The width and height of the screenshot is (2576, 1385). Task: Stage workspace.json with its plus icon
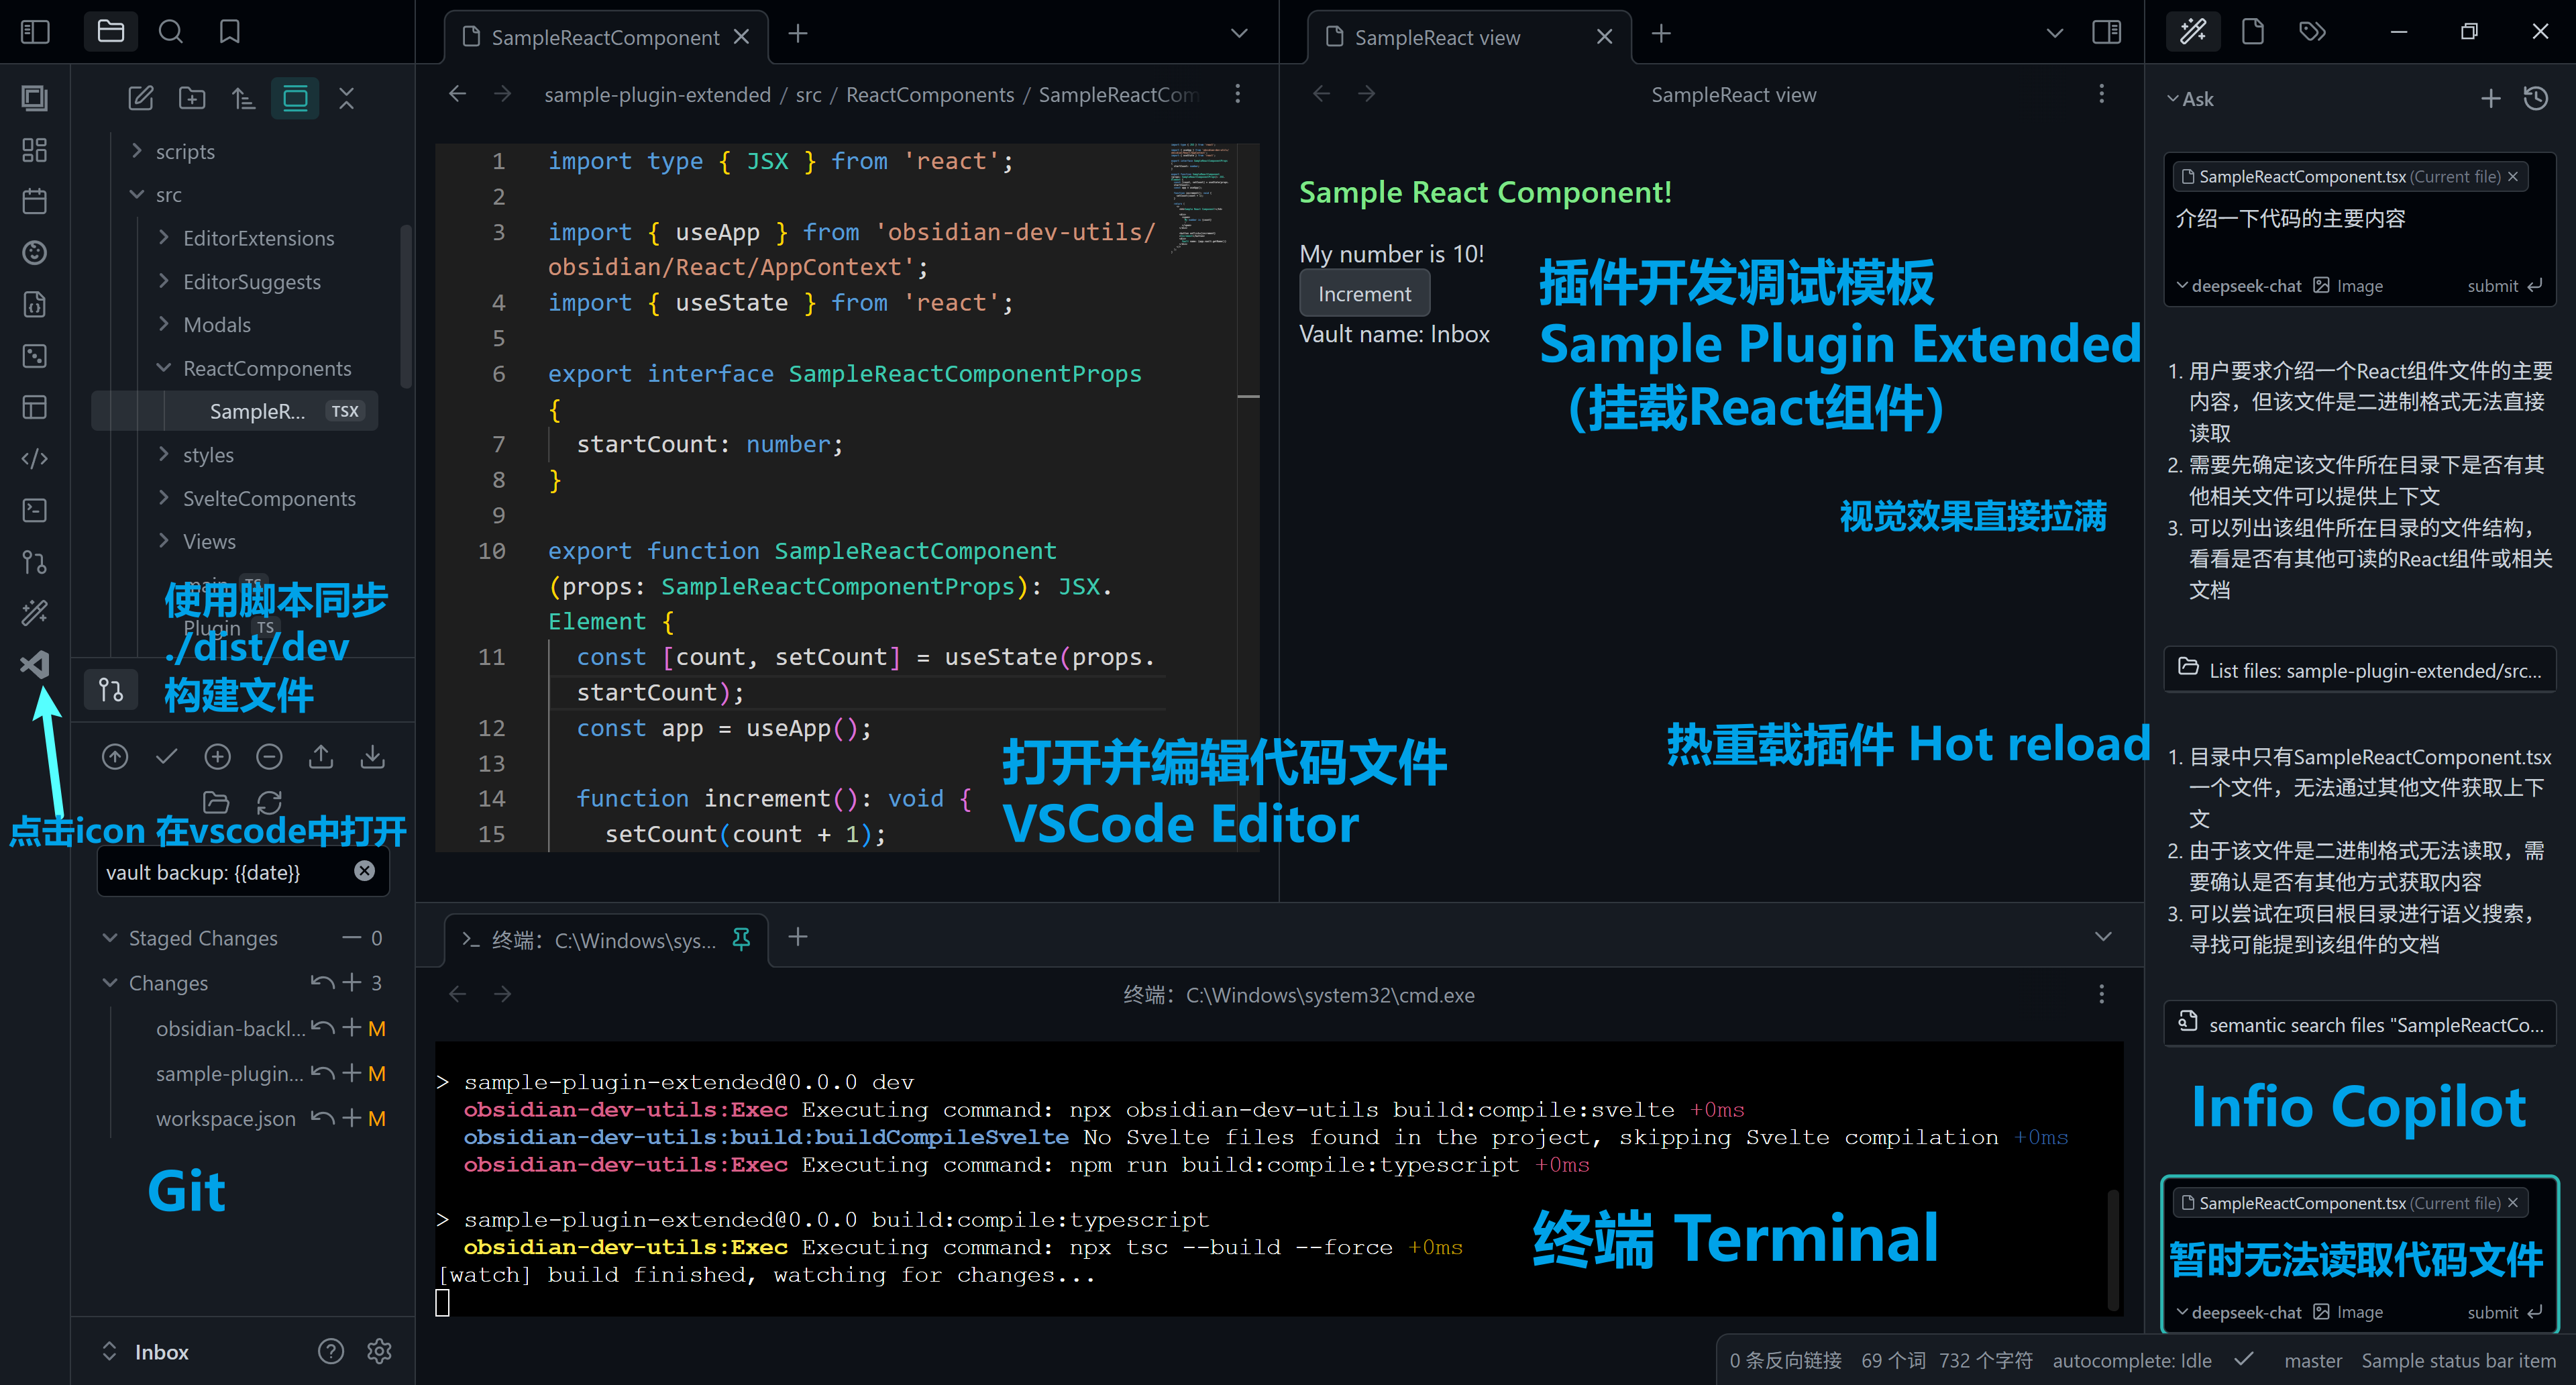click(x=352, y=1118)
